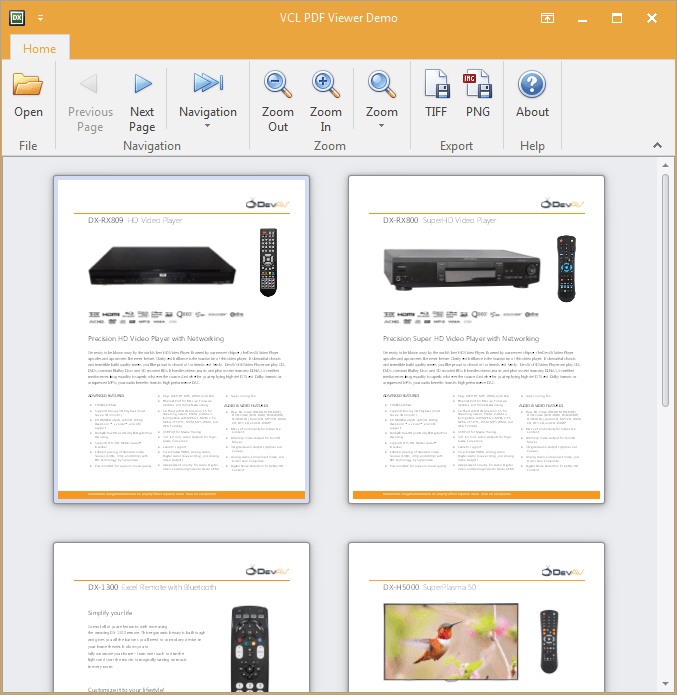This screenshot has height=695, width=677.
Task: Collapse the ribbon with the chevron
Action: (x=658, y=146)
